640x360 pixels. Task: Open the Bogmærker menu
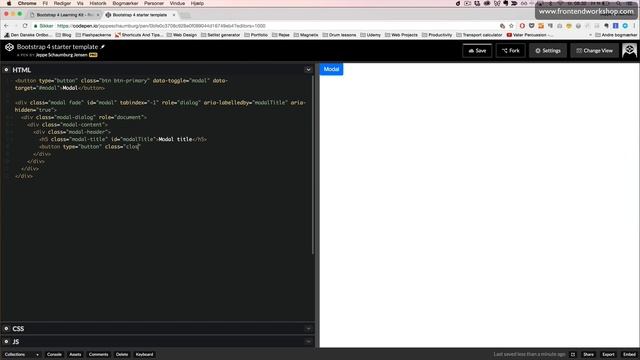tap(125, 3)
